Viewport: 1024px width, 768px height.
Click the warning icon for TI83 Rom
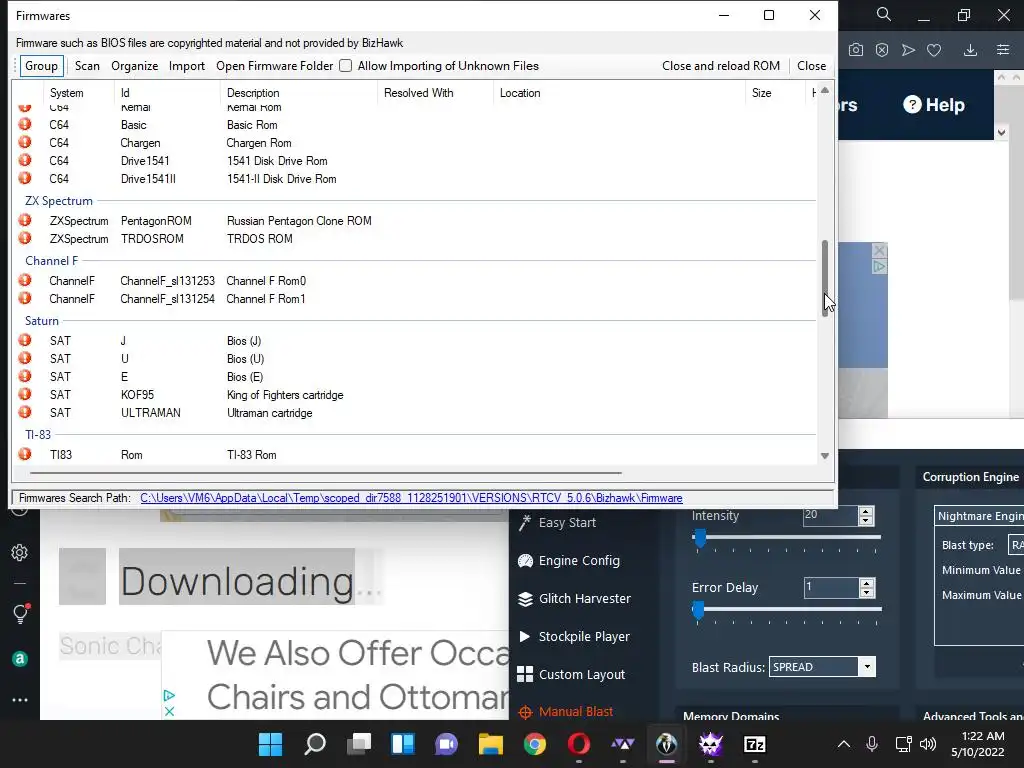[x=25, y=454]
